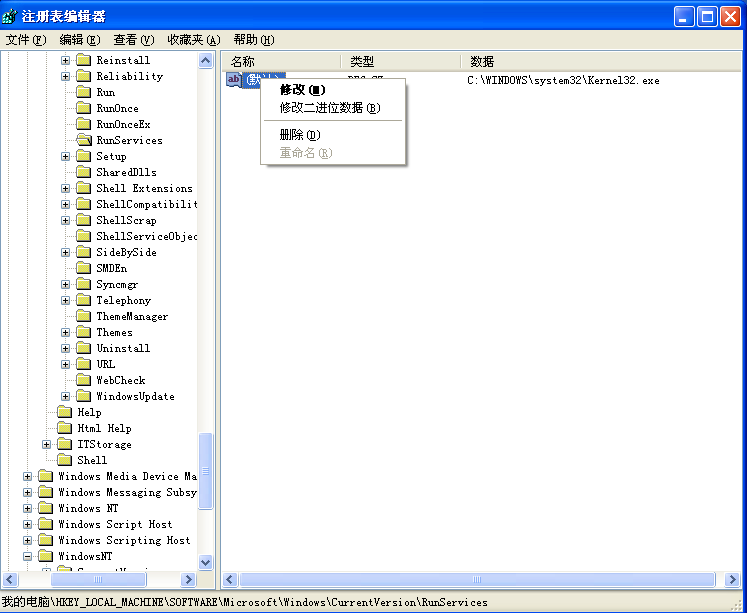The image size is (747, 613).
Task: Click the Registry Editor title bar icon
Action: point(10,17)
